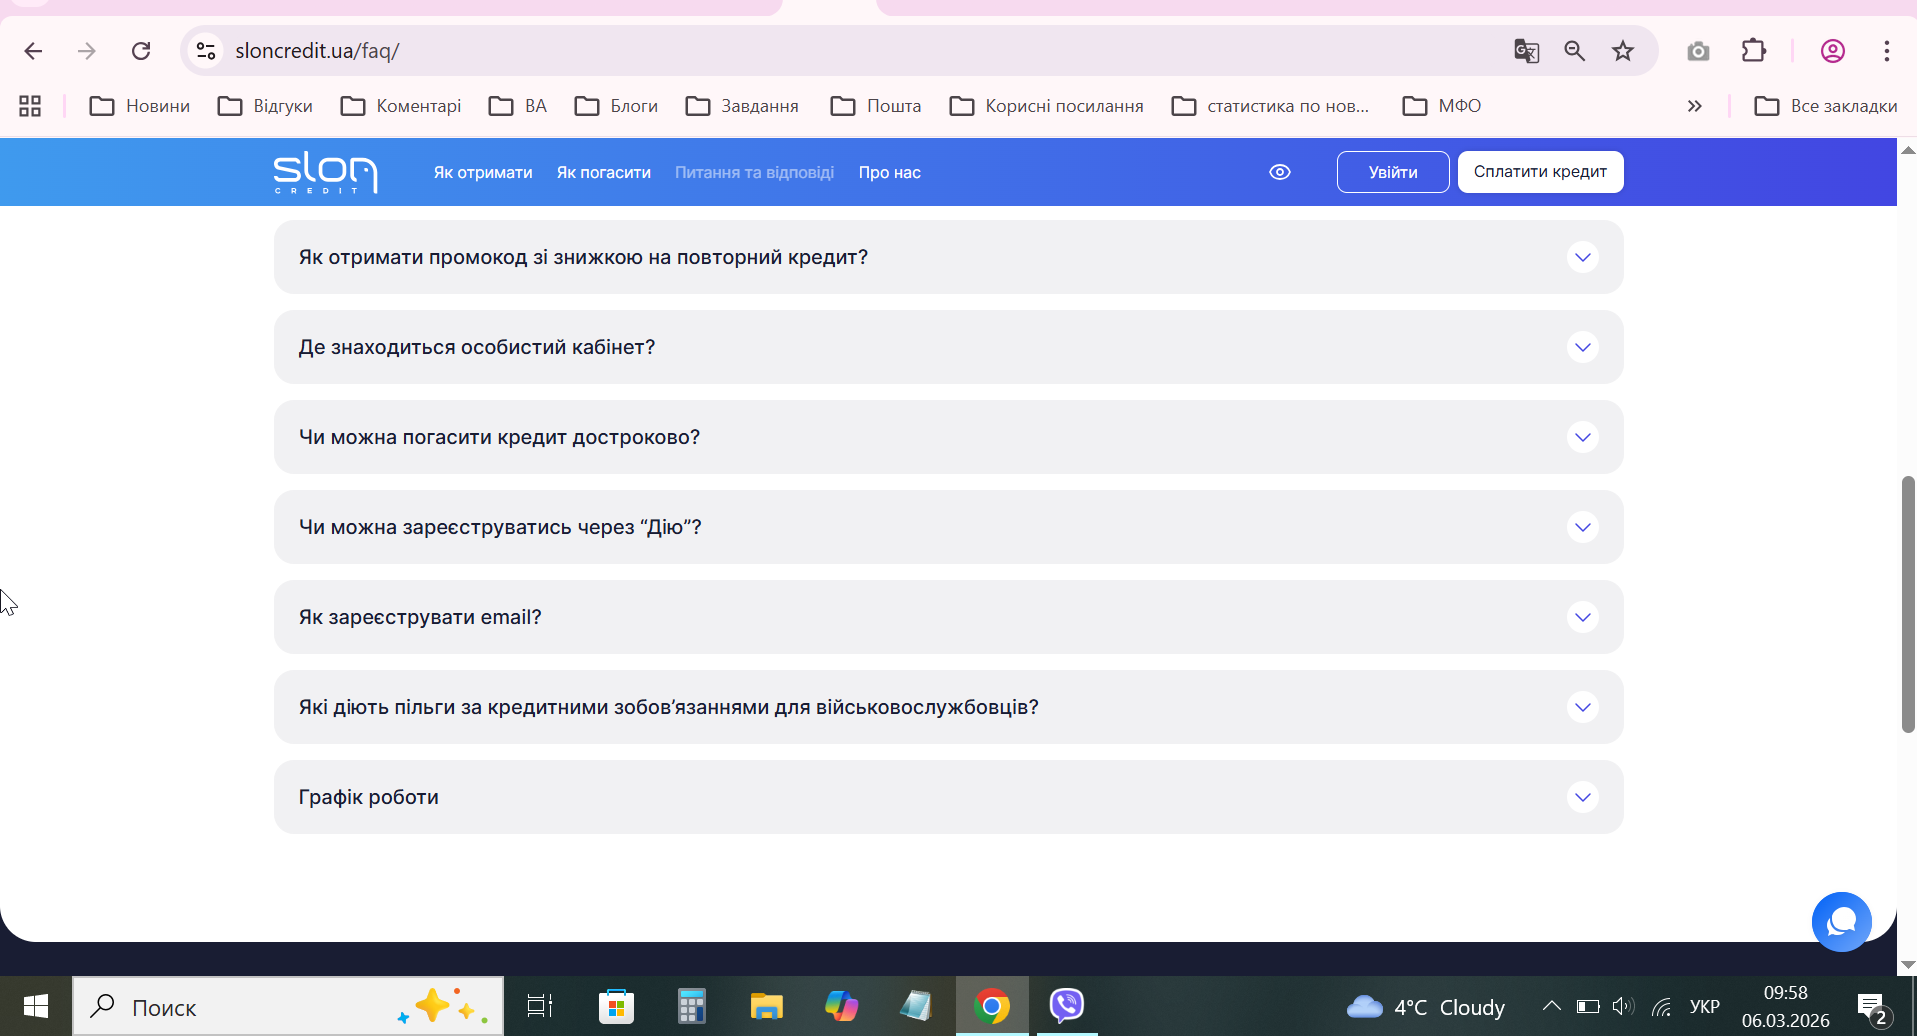Click the Windows 'Поиск' search box
The height and width of the screenshot is (1036, 1917).
pyautogui.click(x=288, y=1006)
